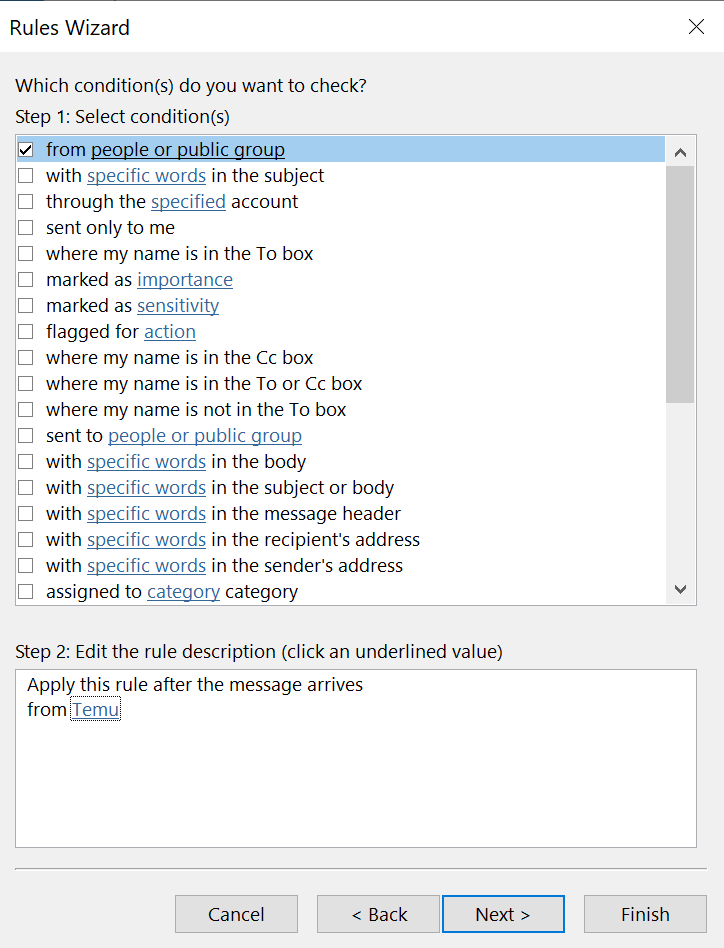The height and width of the screenshot is (948, 724).
Task: Enable 'sent to people or public group'
Action: pos(25,435)
